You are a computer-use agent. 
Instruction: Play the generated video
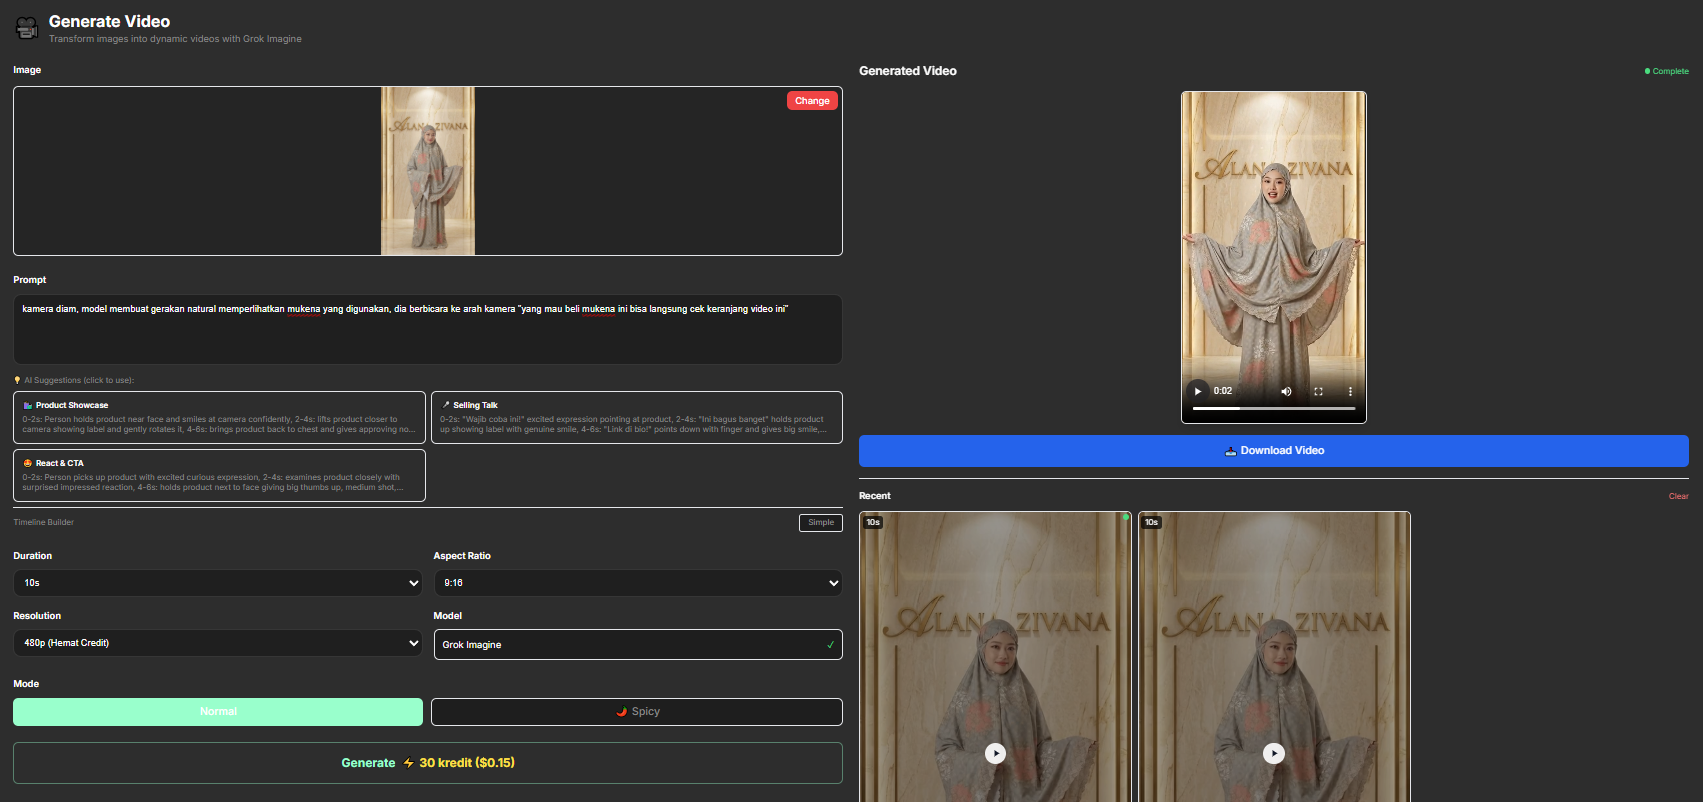click(1197, 391)
